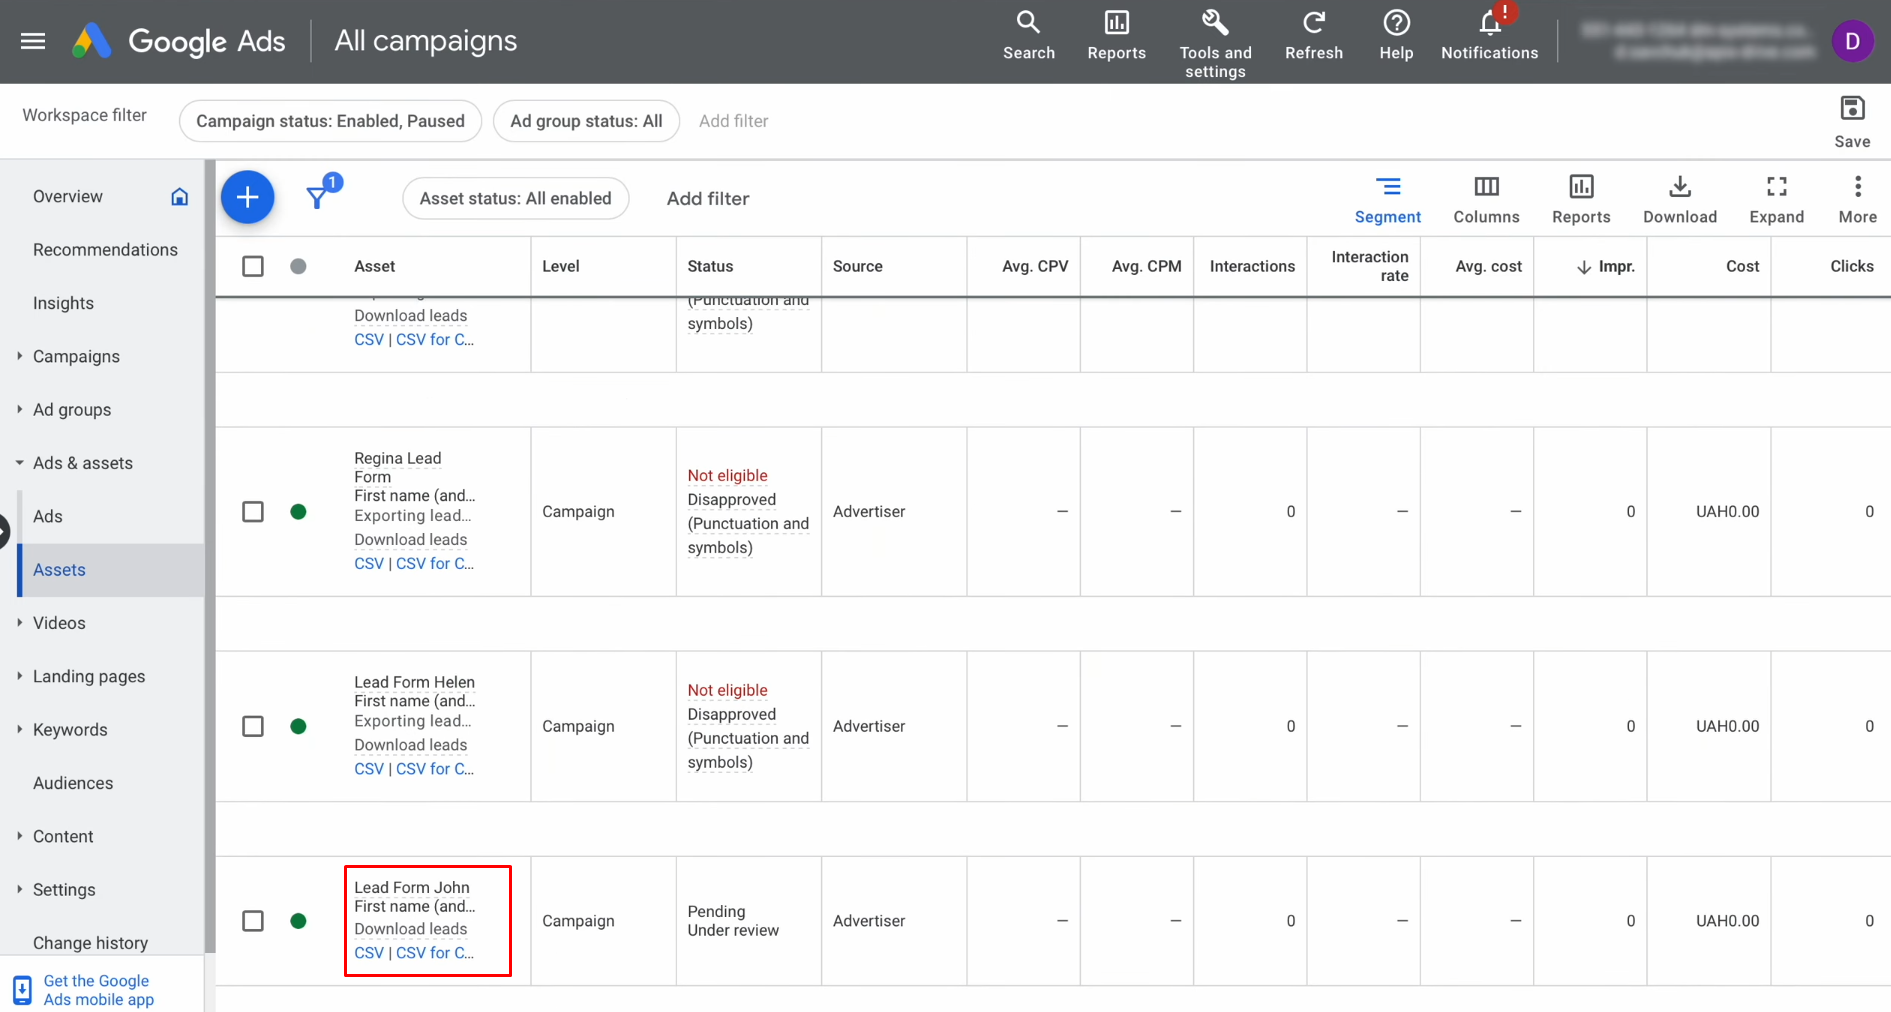Click the status dot column header
Image resolution: width=1891 pixels, height=1012 pixels.
click(298, 266)
